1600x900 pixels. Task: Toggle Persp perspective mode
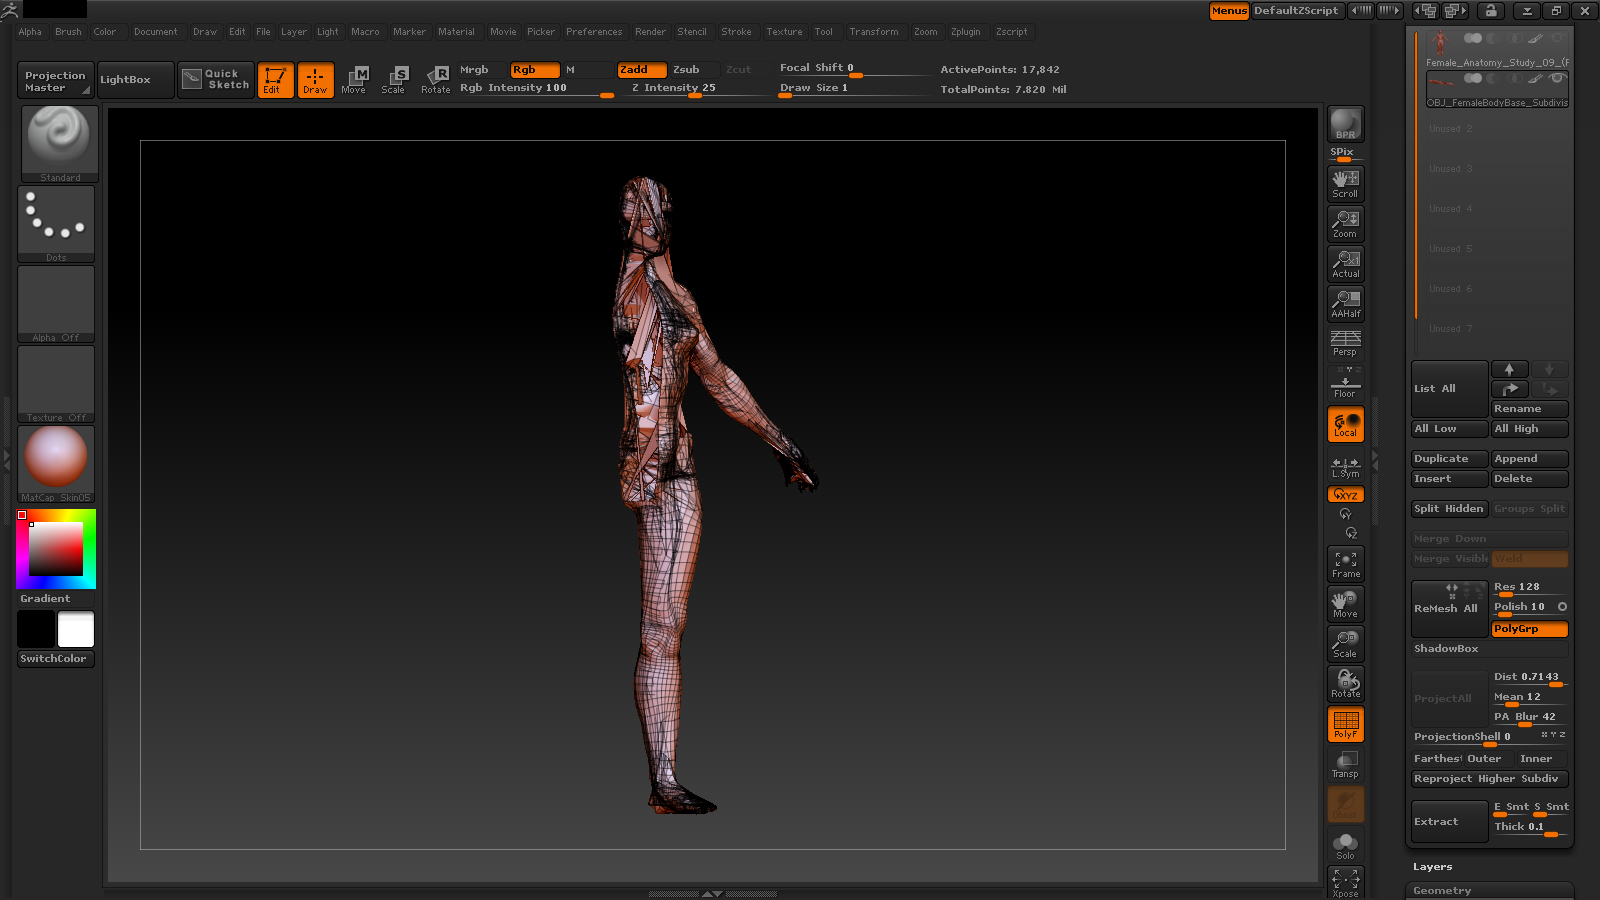(x=1345, y=343)
